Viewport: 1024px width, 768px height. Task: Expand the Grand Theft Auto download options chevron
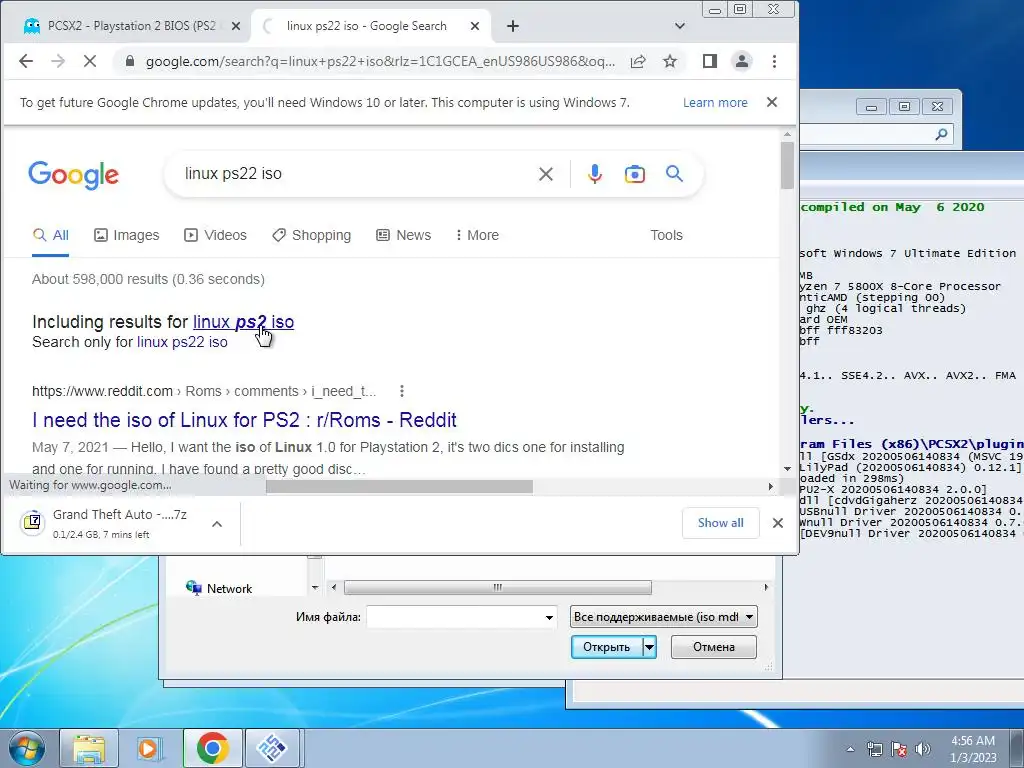tap(217, 524)
